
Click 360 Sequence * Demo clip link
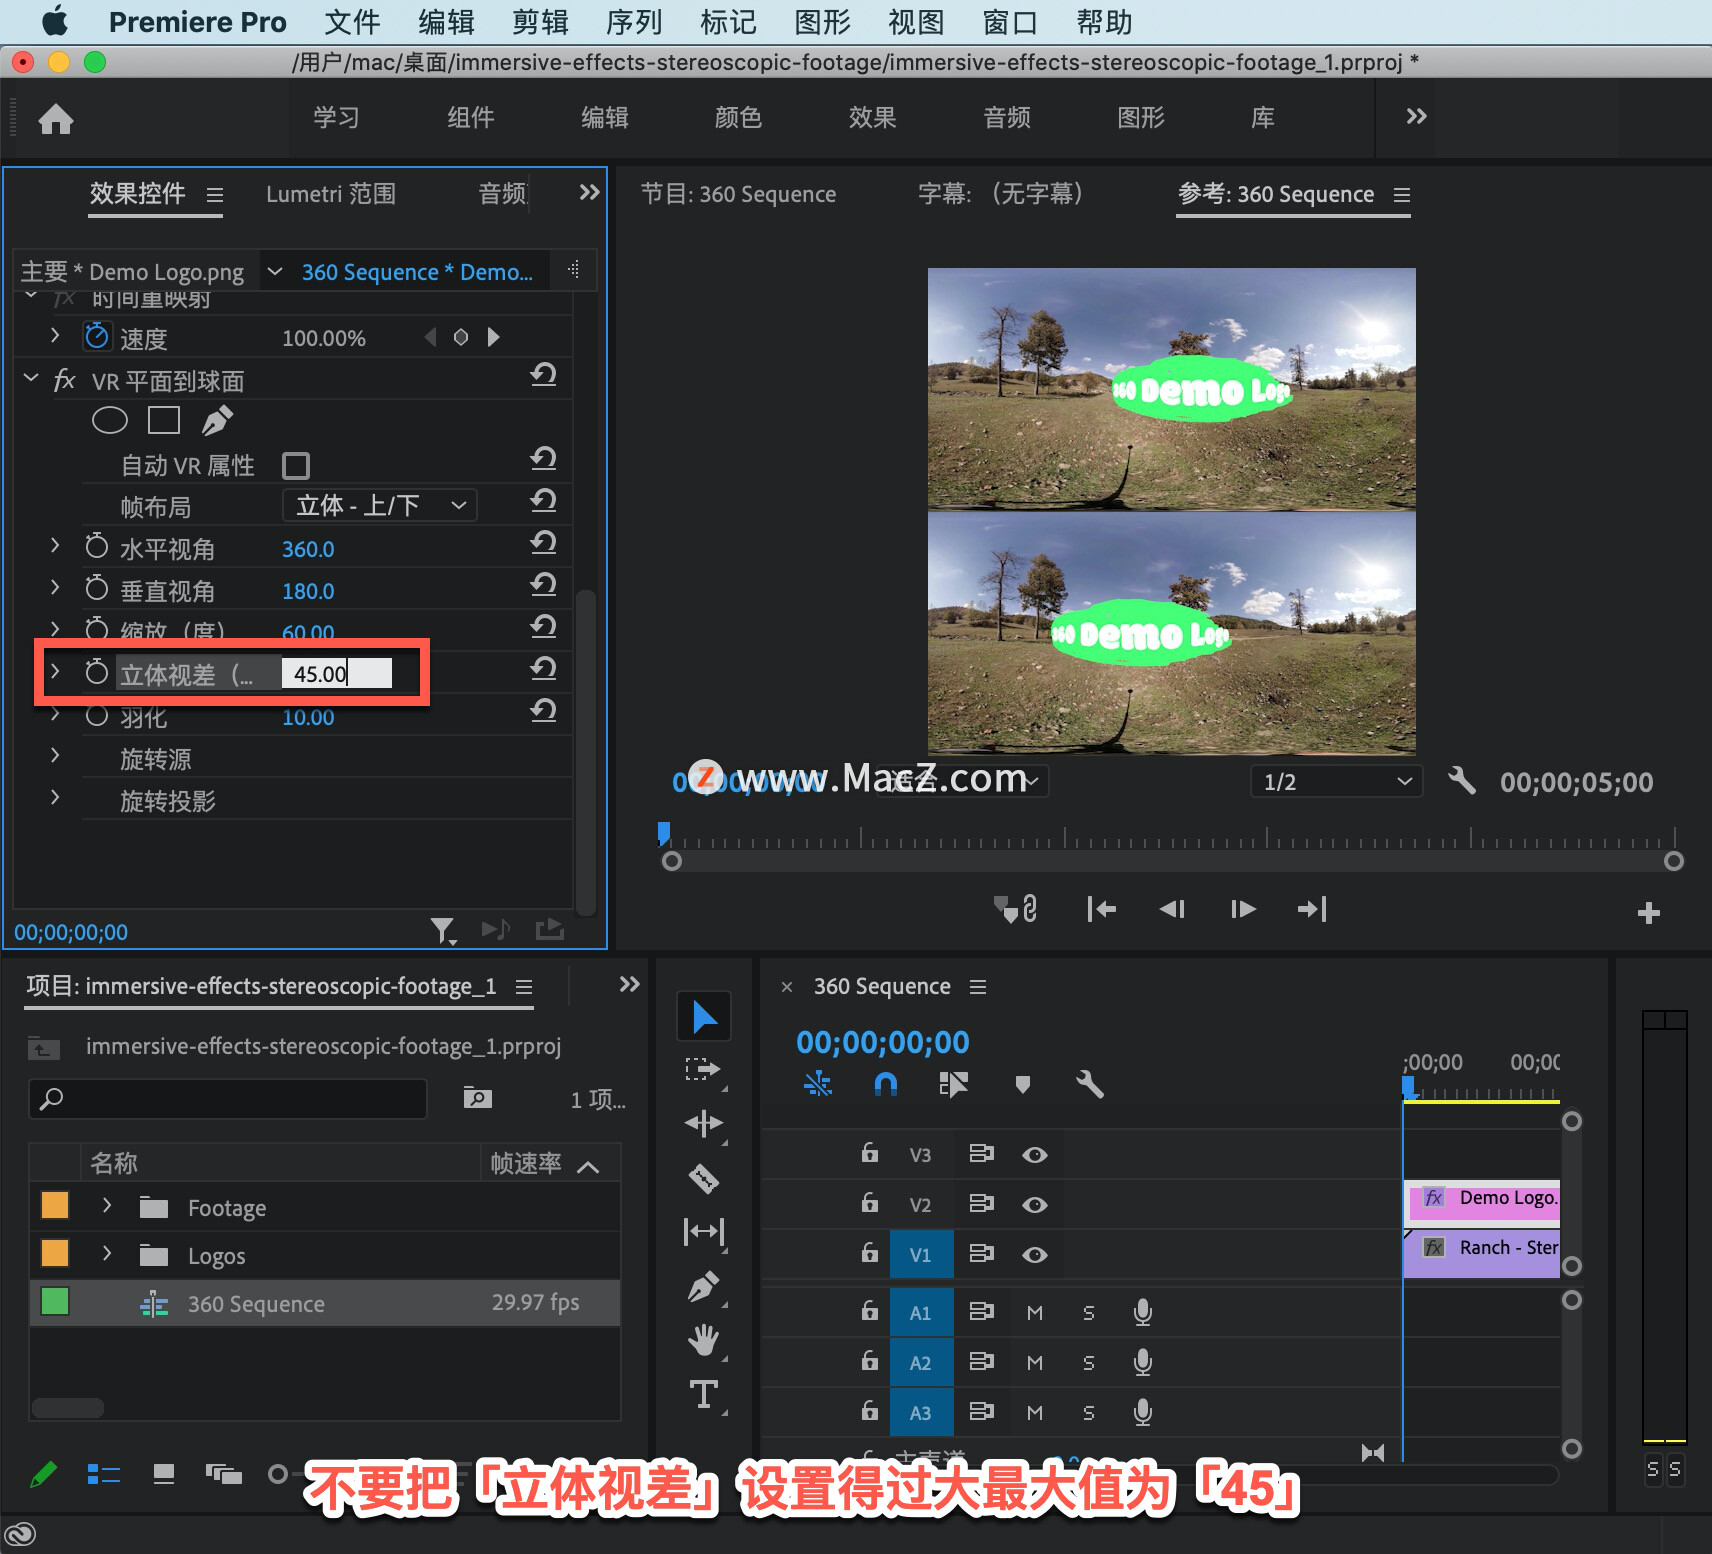417,272
